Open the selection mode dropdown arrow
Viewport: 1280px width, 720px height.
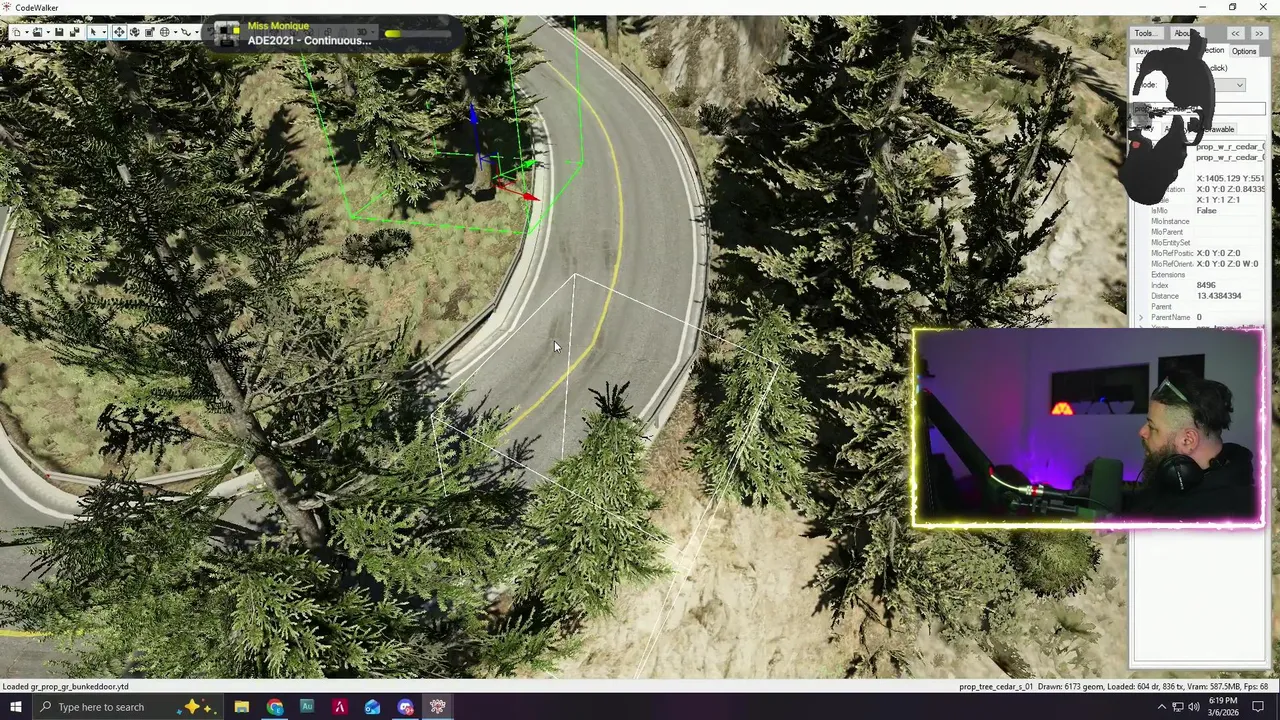point(105,32)
